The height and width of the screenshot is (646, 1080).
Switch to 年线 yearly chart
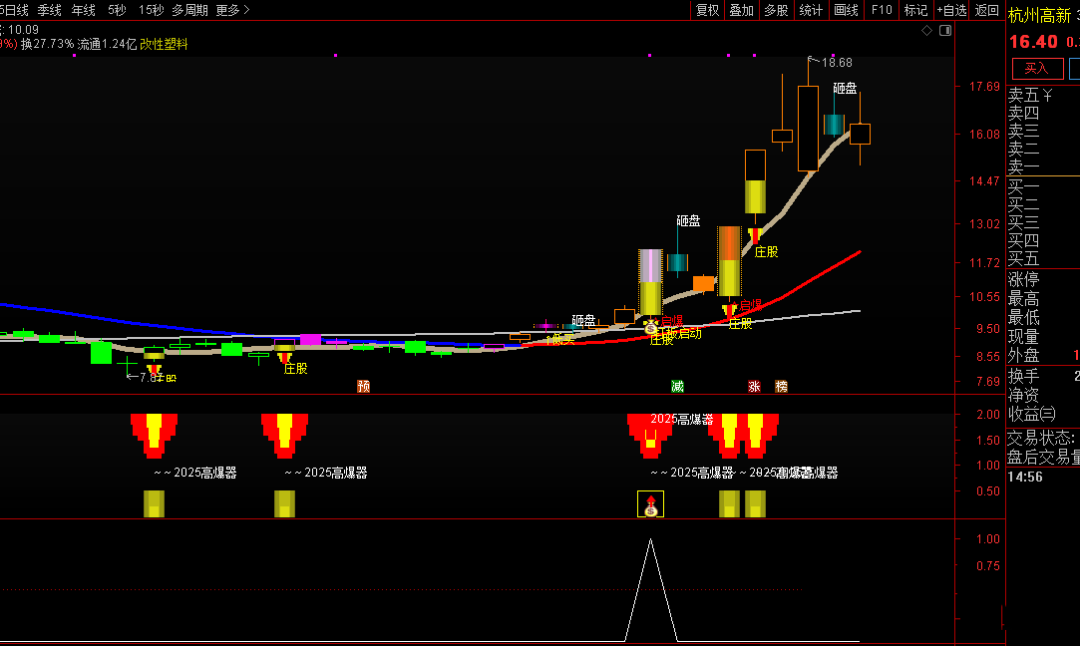[84, 10]
